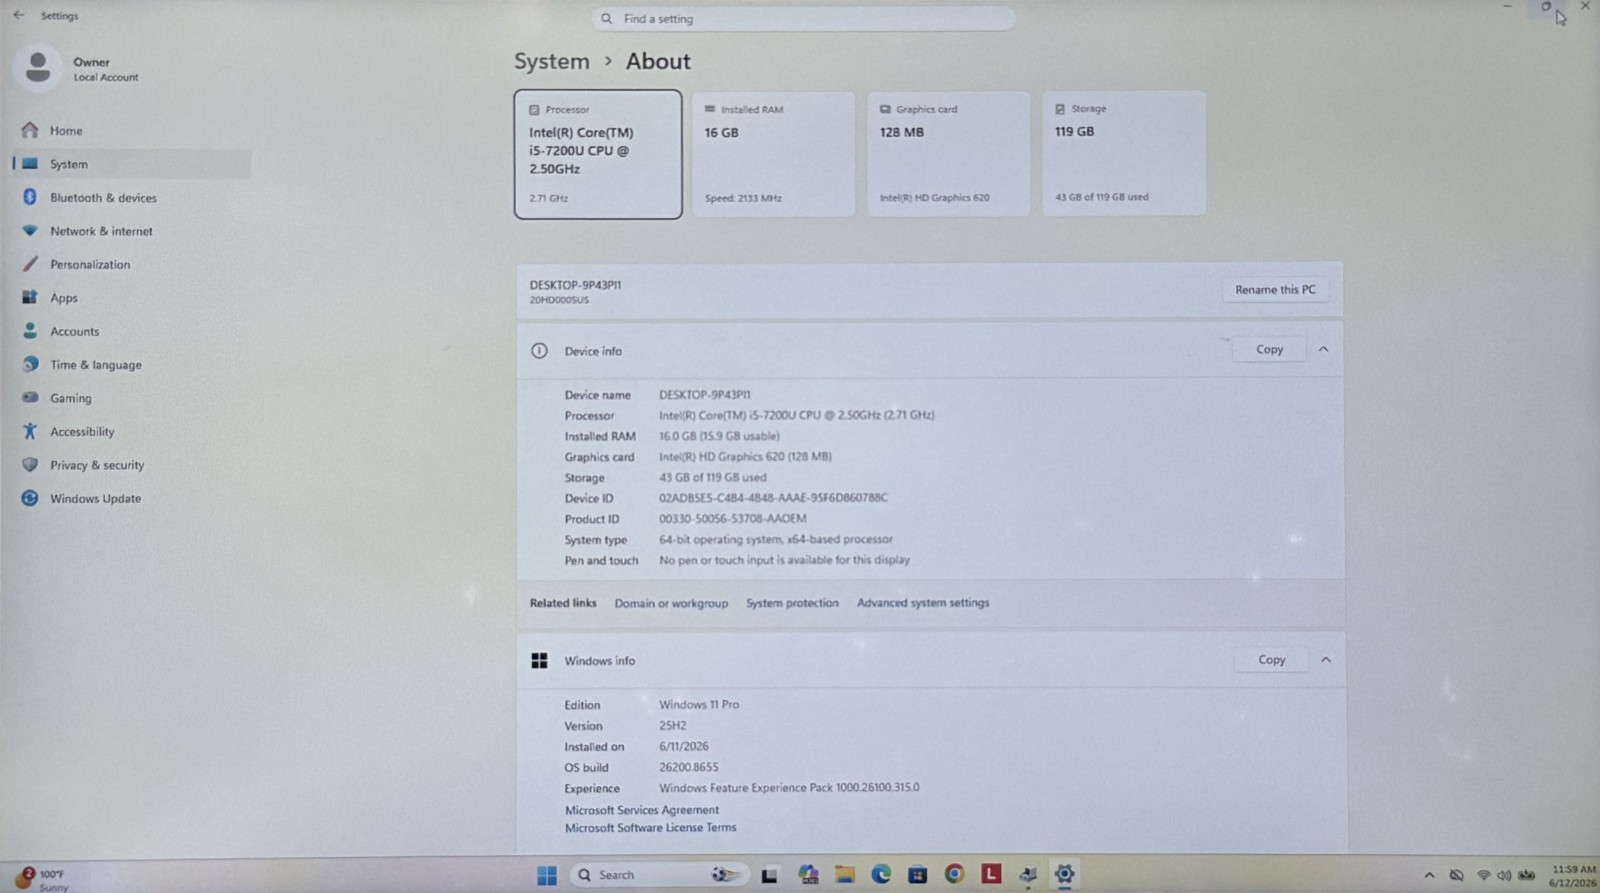Select System in the sidebar

[x=130, y=164]
